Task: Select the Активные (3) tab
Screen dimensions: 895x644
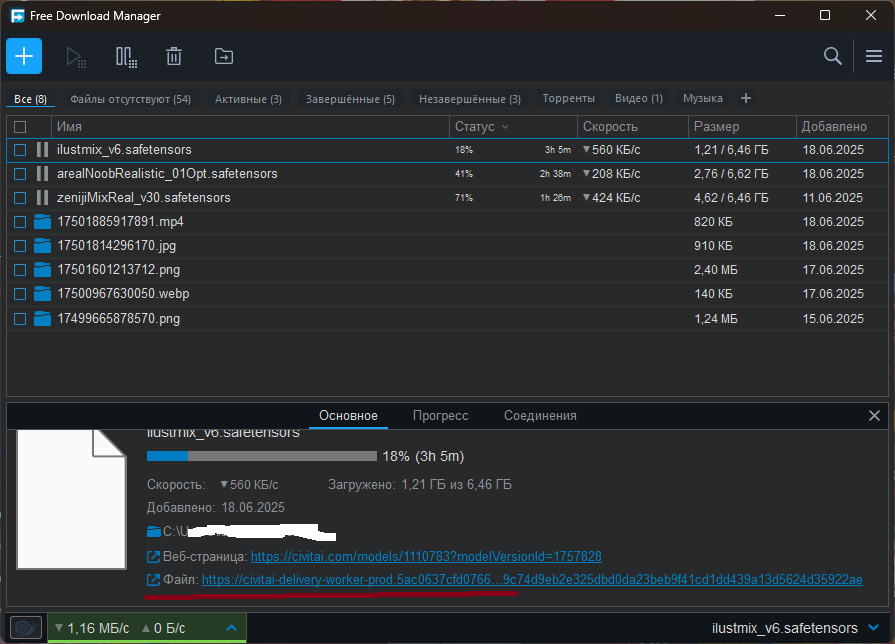Action: [248, 99]
